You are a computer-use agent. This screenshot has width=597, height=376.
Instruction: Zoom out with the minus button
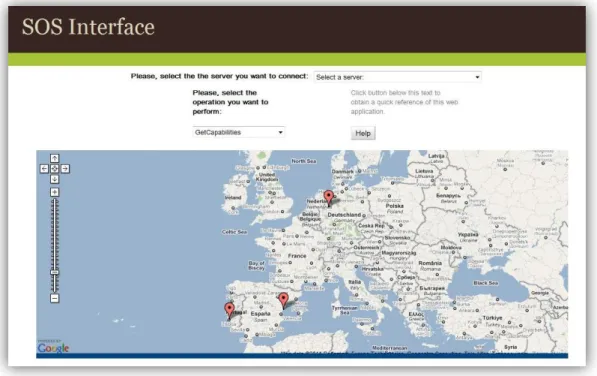(54, 298)
